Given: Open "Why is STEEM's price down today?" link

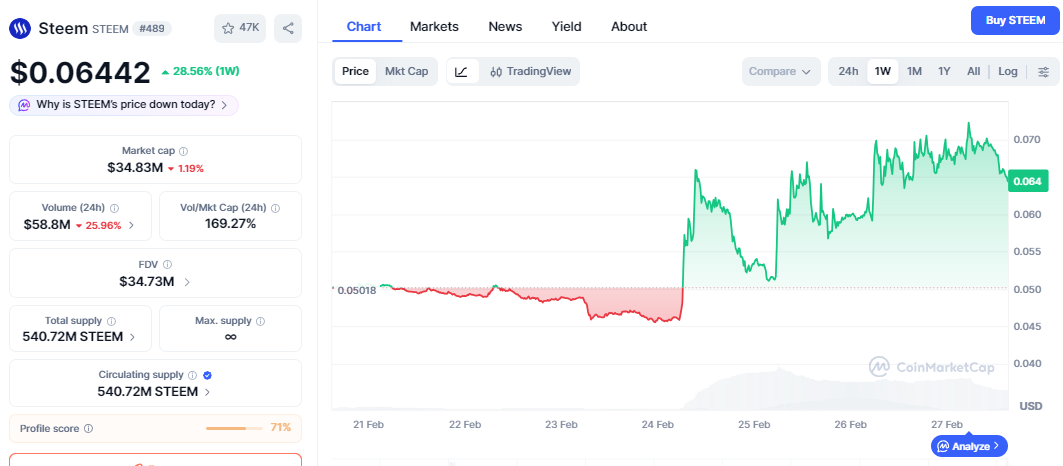Looking at the screenshot, I should coord(125,104).
